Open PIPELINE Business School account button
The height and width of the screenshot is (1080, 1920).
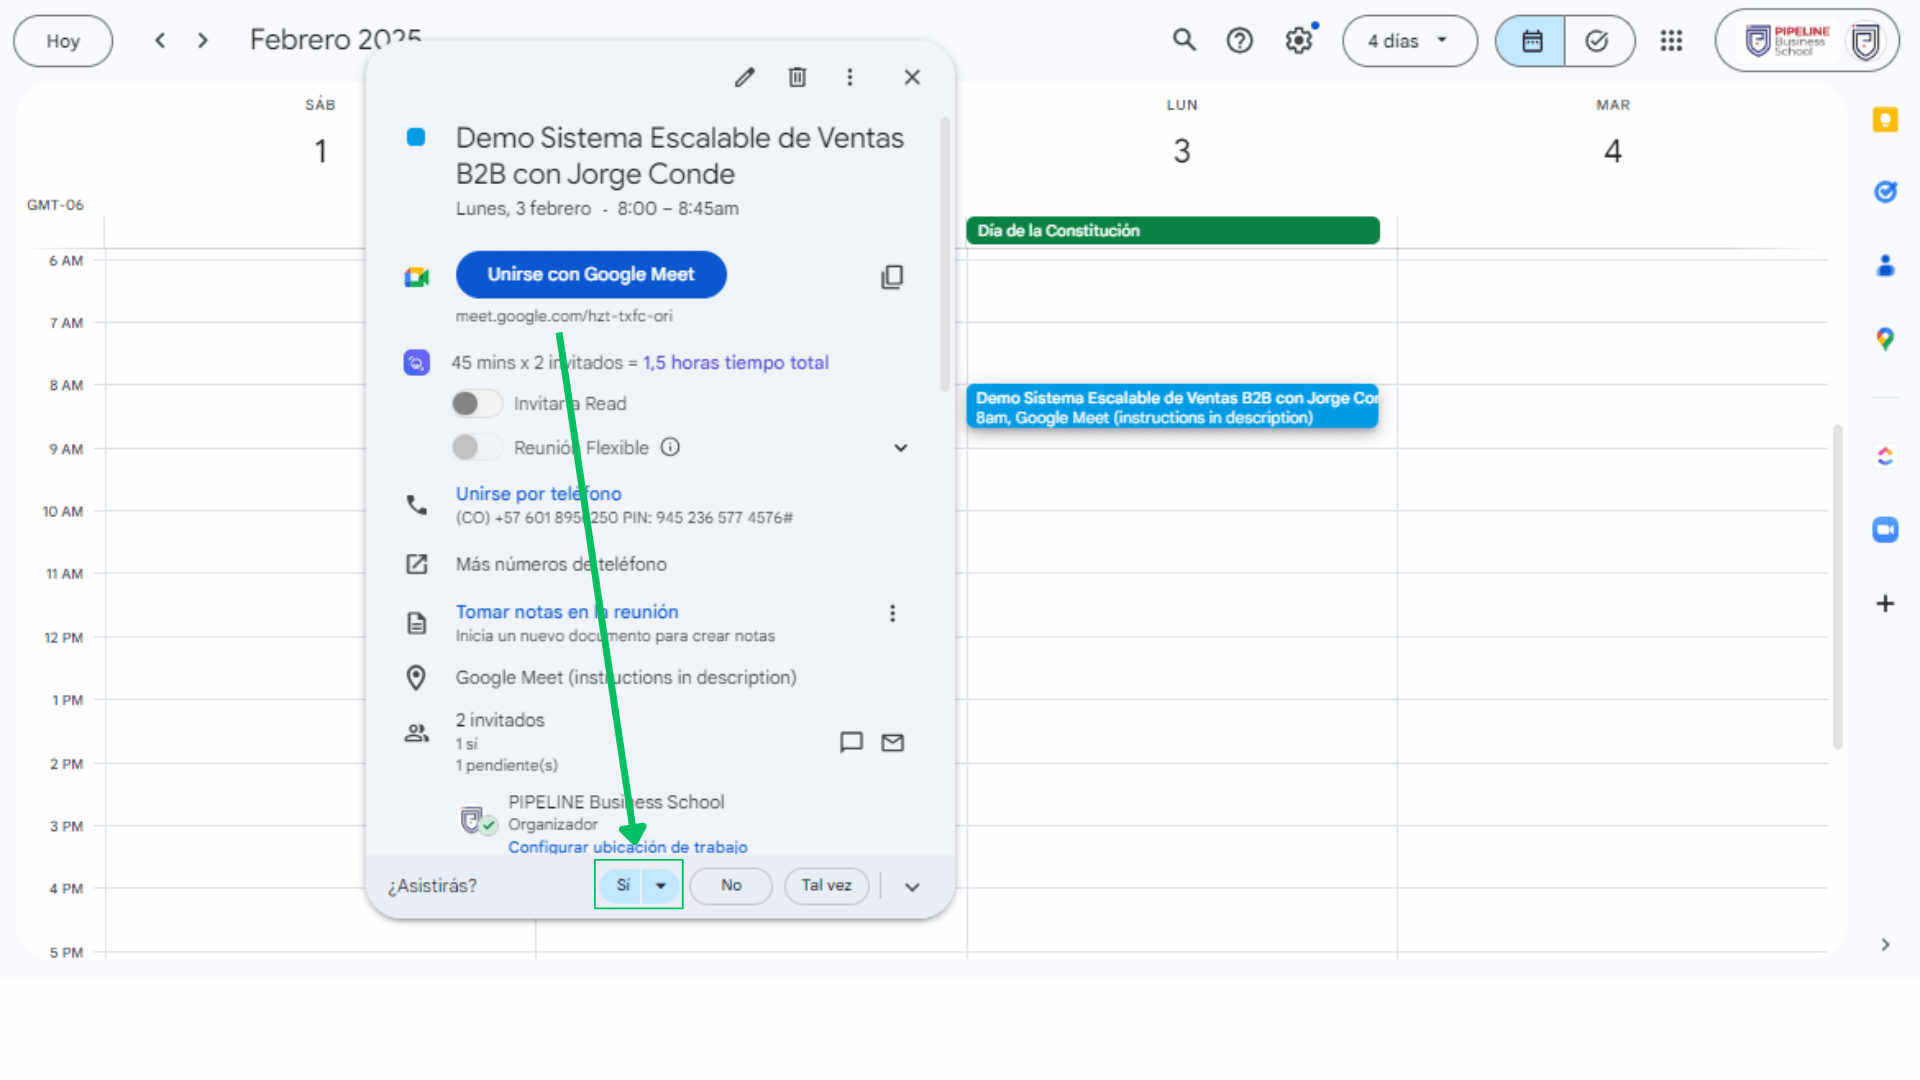pos(1807,41)
